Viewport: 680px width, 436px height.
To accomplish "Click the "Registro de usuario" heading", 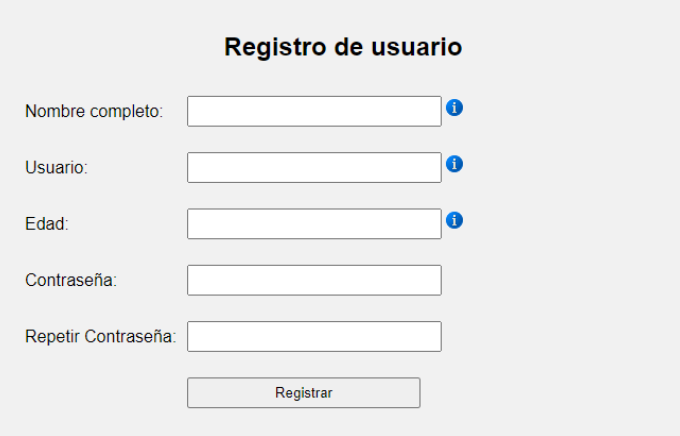I will [x=343, y=47].
